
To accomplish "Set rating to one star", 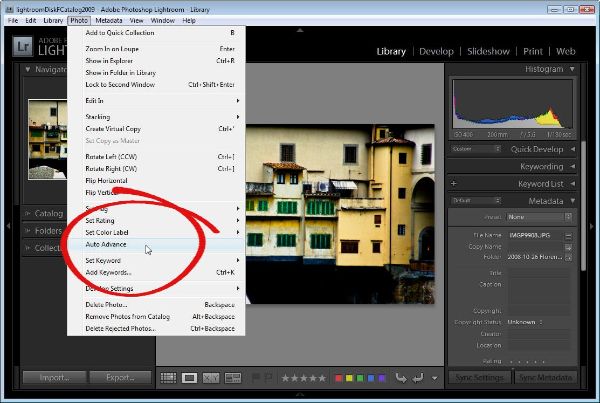I will 285,378.
